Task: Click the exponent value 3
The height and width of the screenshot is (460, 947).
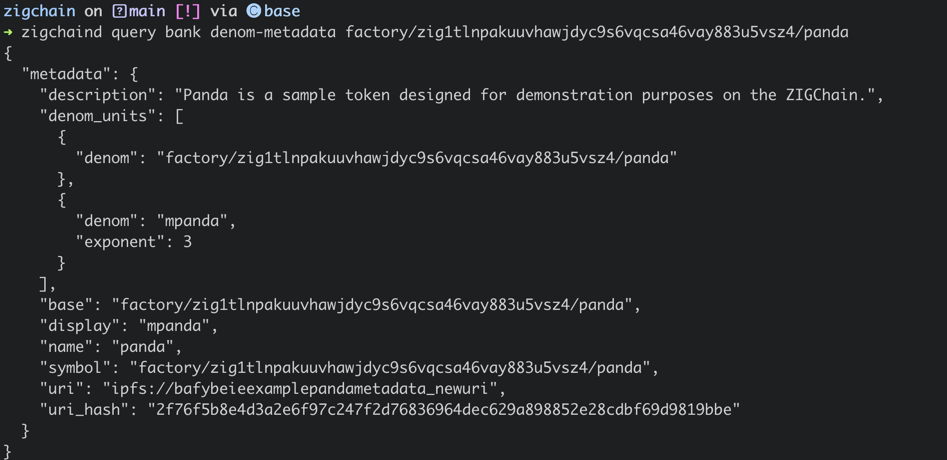Action: (187, 242)
